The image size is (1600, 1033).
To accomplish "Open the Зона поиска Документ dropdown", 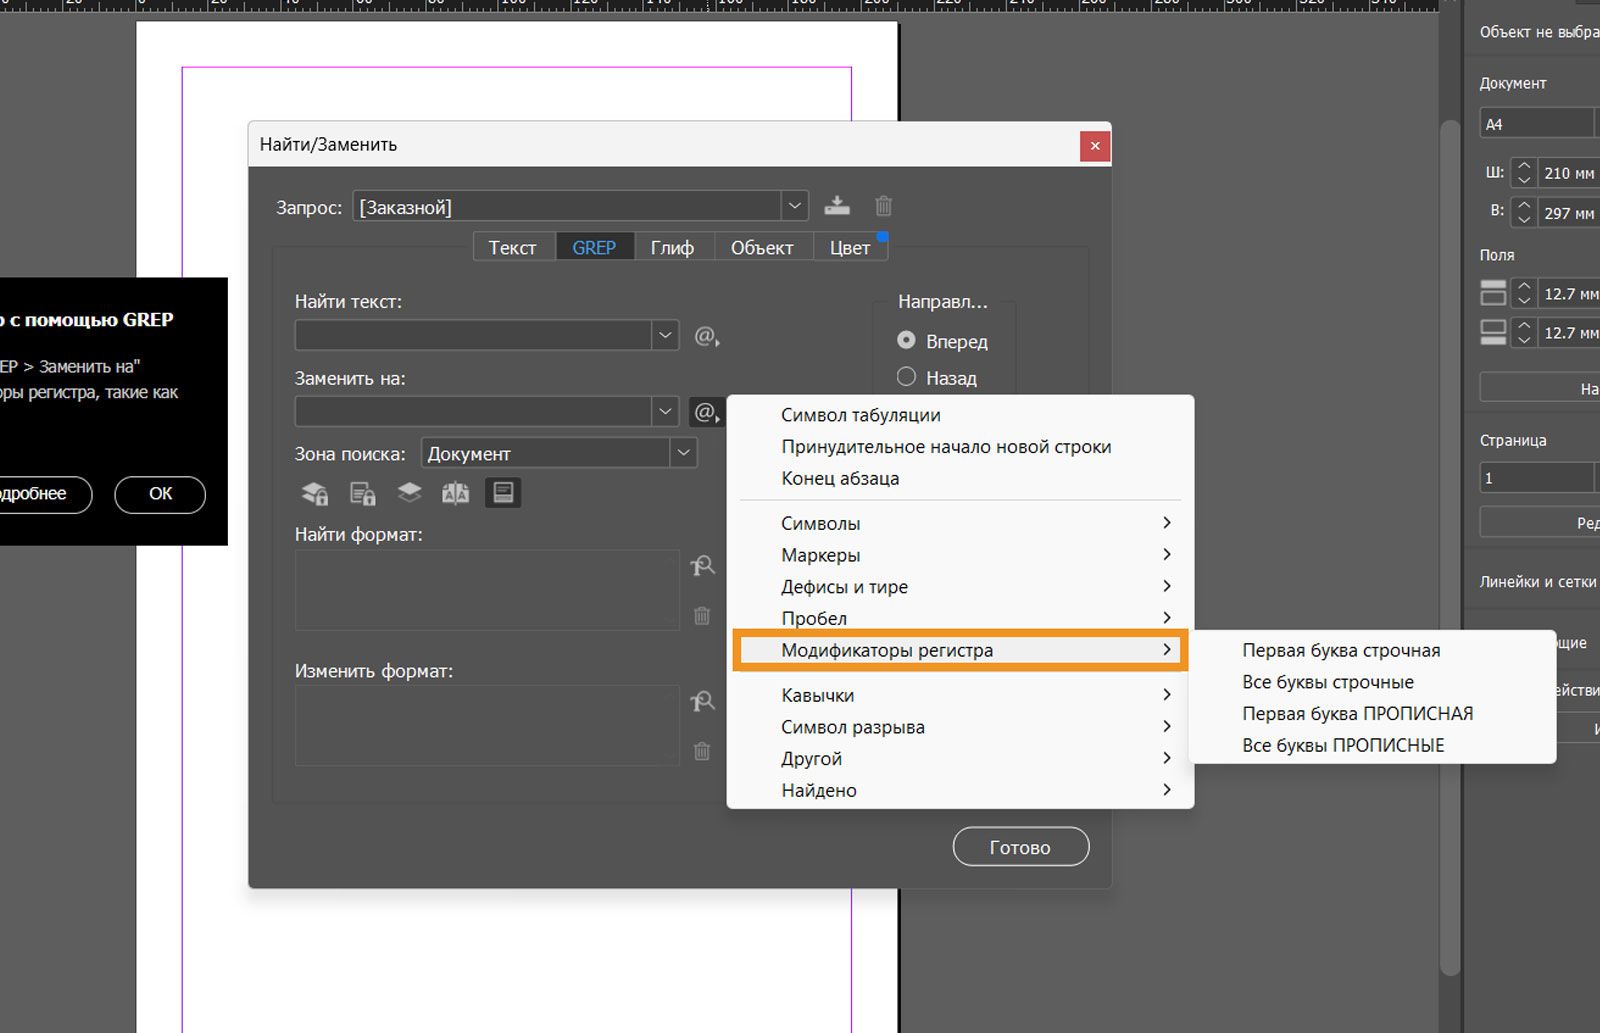I will pyautogui.click(x=683, y=453).
